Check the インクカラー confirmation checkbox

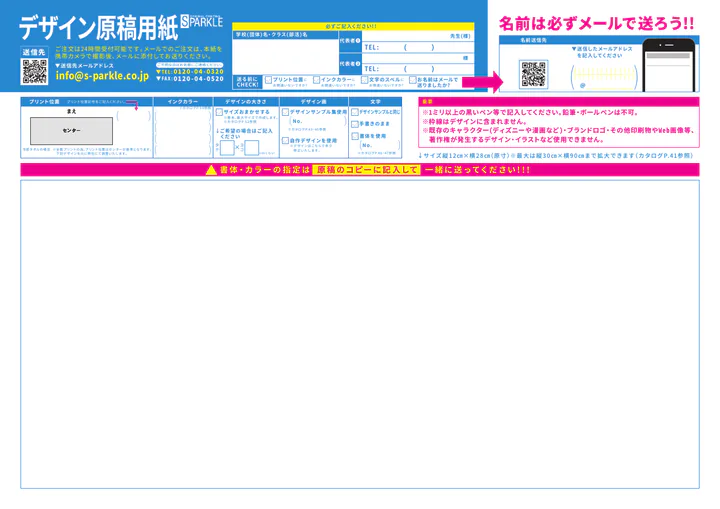[x=316, y=80]
